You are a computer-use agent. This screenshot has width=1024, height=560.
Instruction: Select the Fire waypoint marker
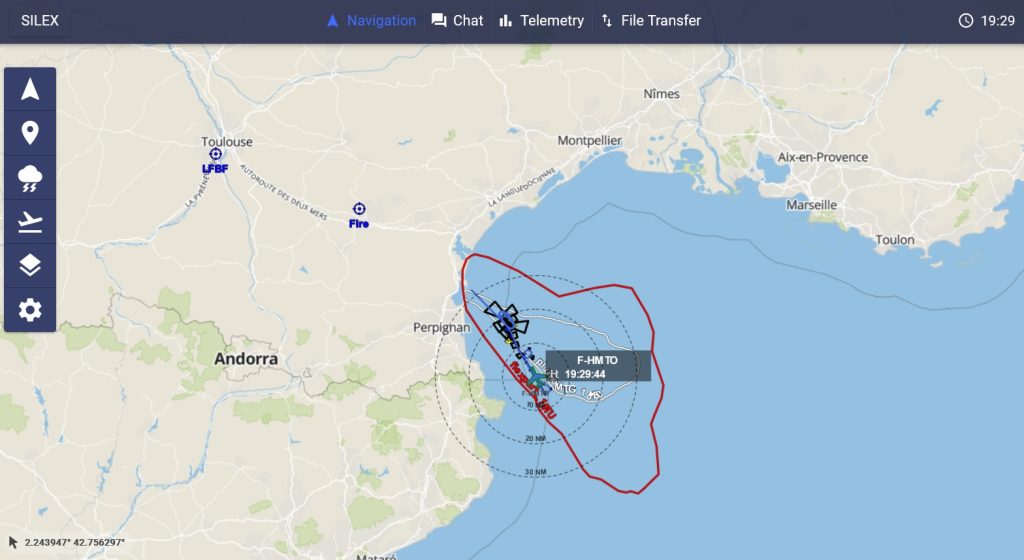point(359,209)
